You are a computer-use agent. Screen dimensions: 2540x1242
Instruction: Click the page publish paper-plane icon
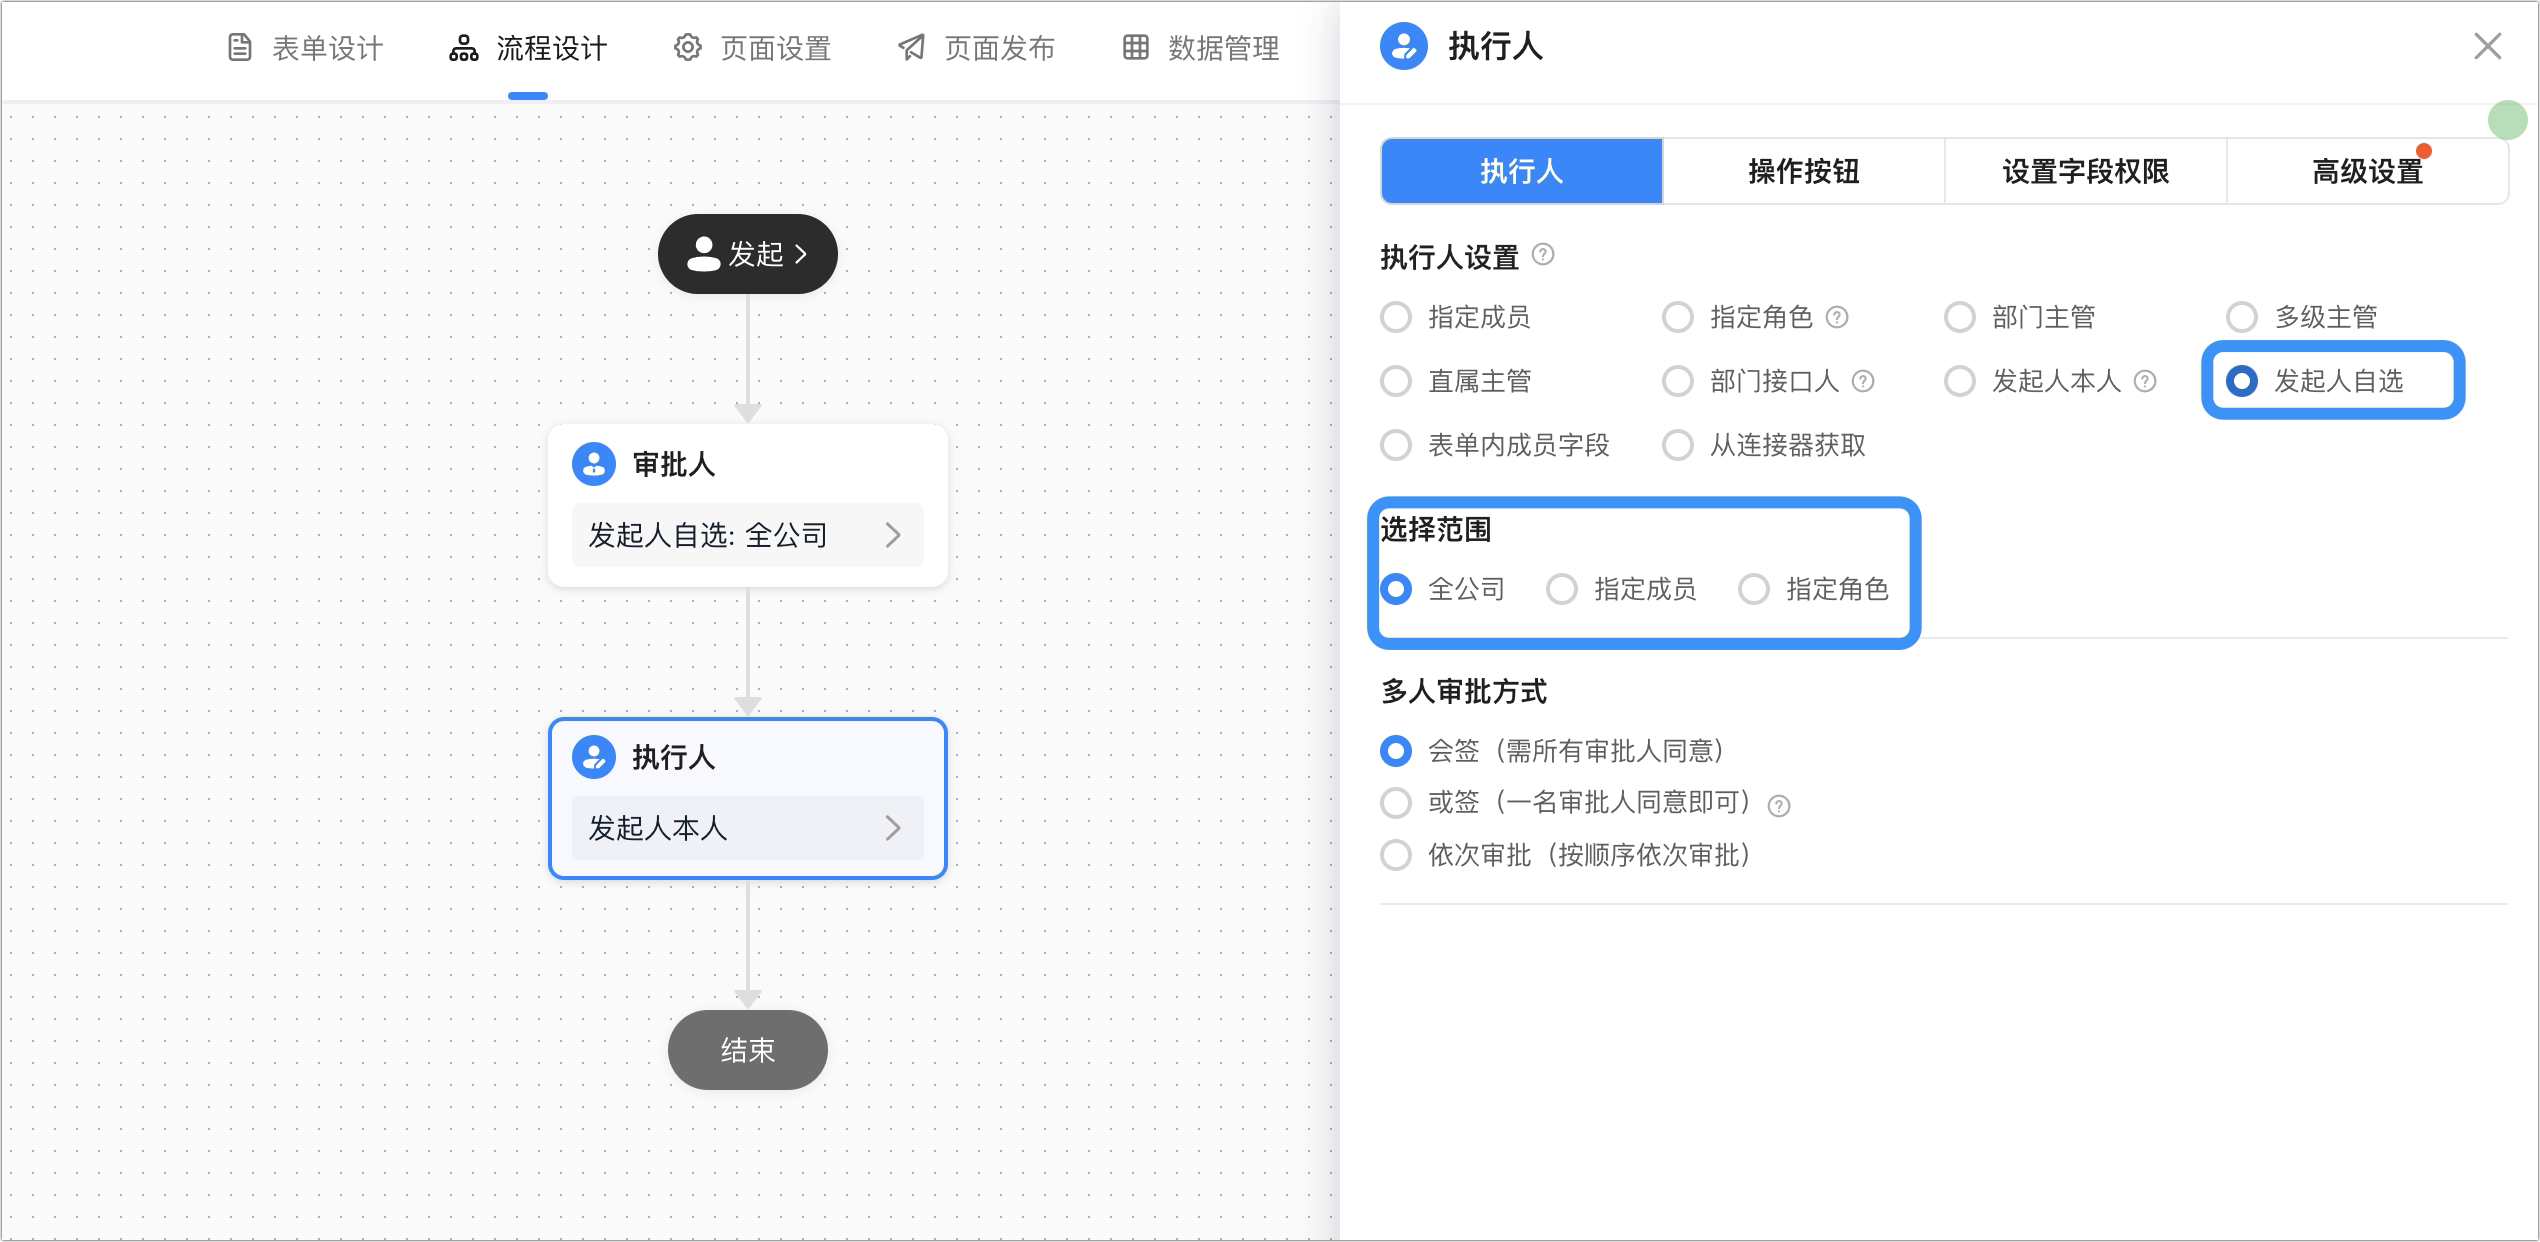[x=911, y=48]
